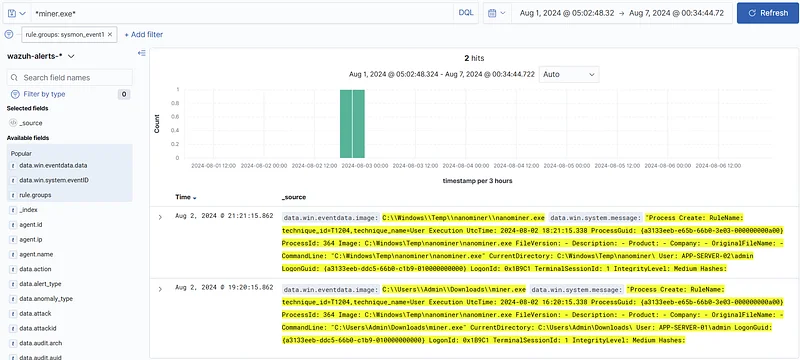Viewport: 800px width, 360px height.
Task: Collapse the fields sidebar
Action: tap(141, 53)
